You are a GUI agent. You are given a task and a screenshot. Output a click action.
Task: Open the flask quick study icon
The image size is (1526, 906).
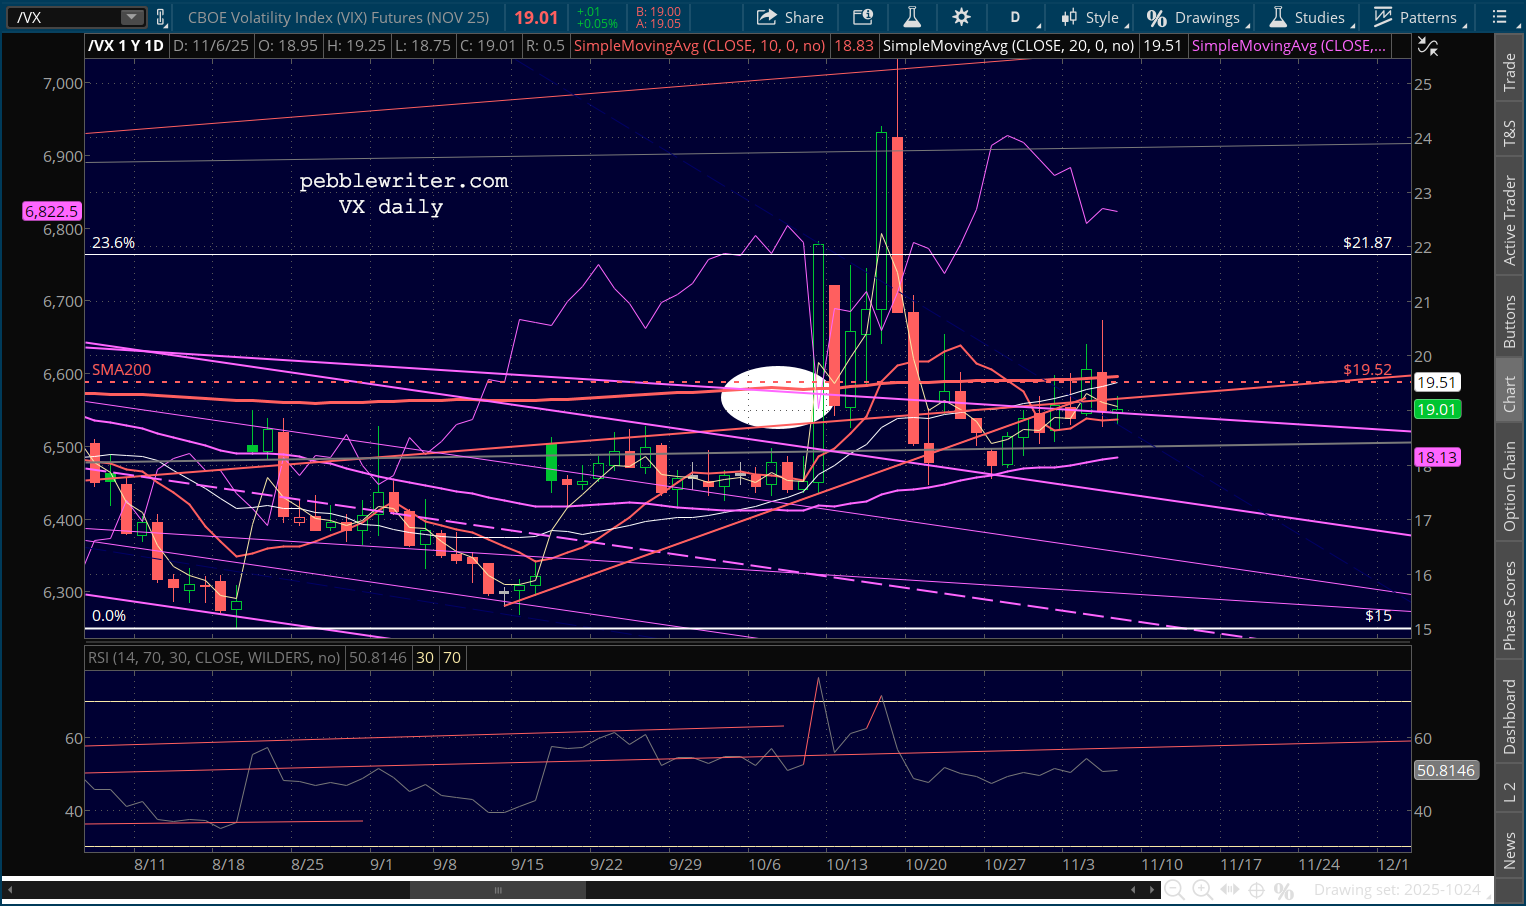pos(912,17)
